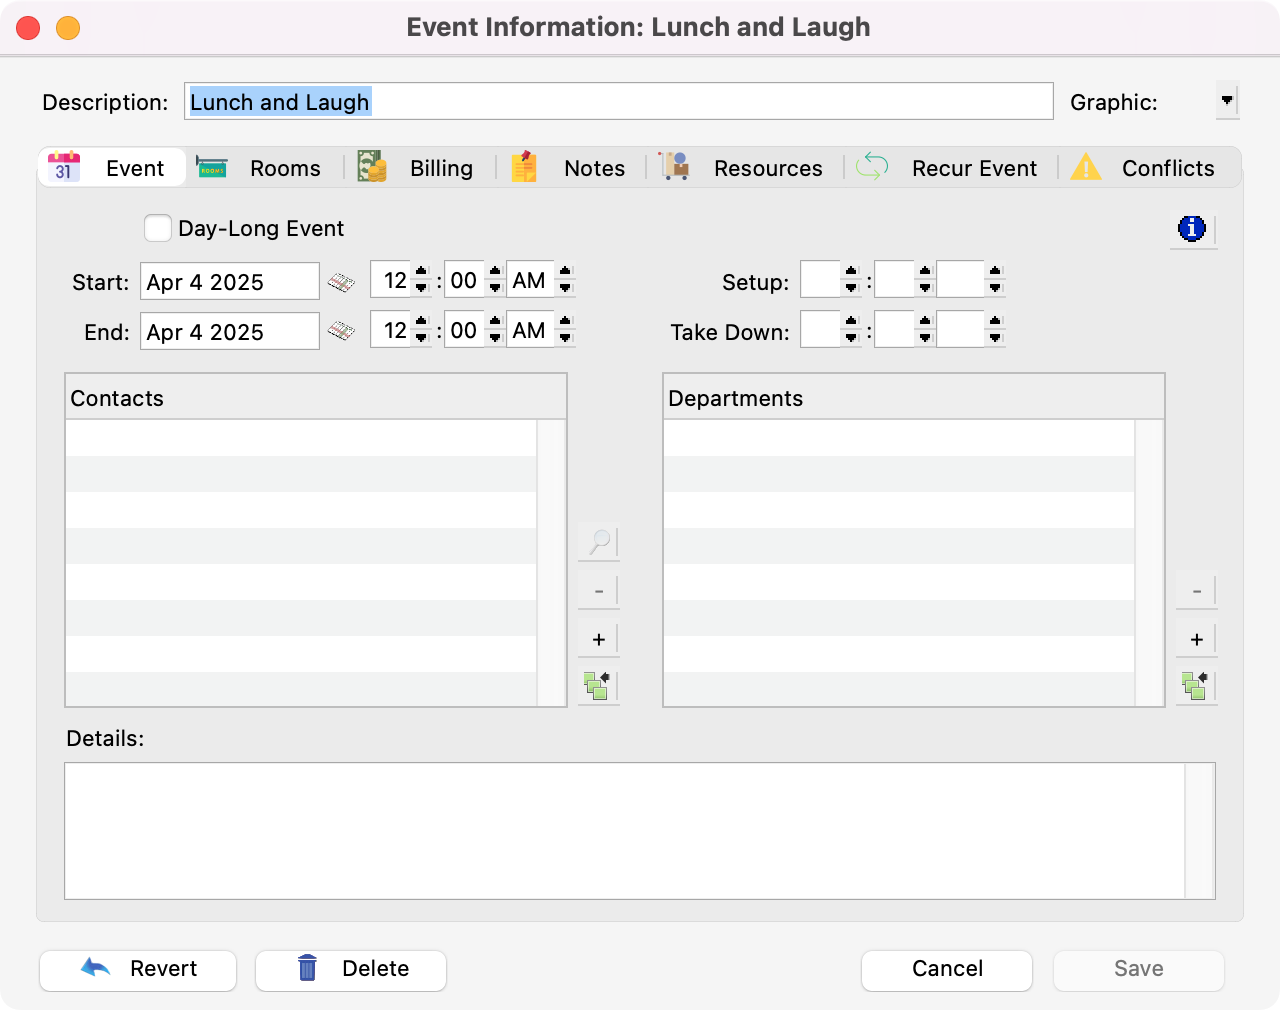Go to the Conflicts tab
The height and width of the screenshot is (1010, 1280).
pos(1144,168)
